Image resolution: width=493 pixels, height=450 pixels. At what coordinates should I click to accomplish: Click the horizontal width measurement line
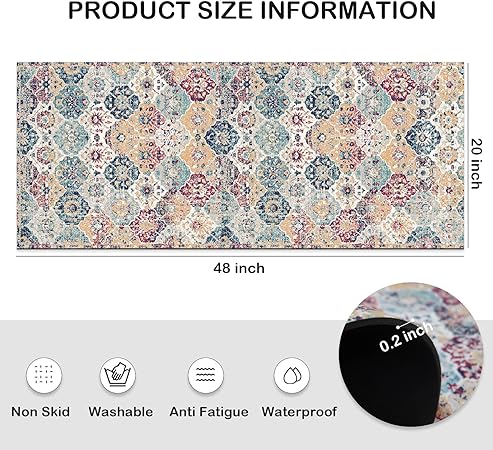(x=240, y=256)
